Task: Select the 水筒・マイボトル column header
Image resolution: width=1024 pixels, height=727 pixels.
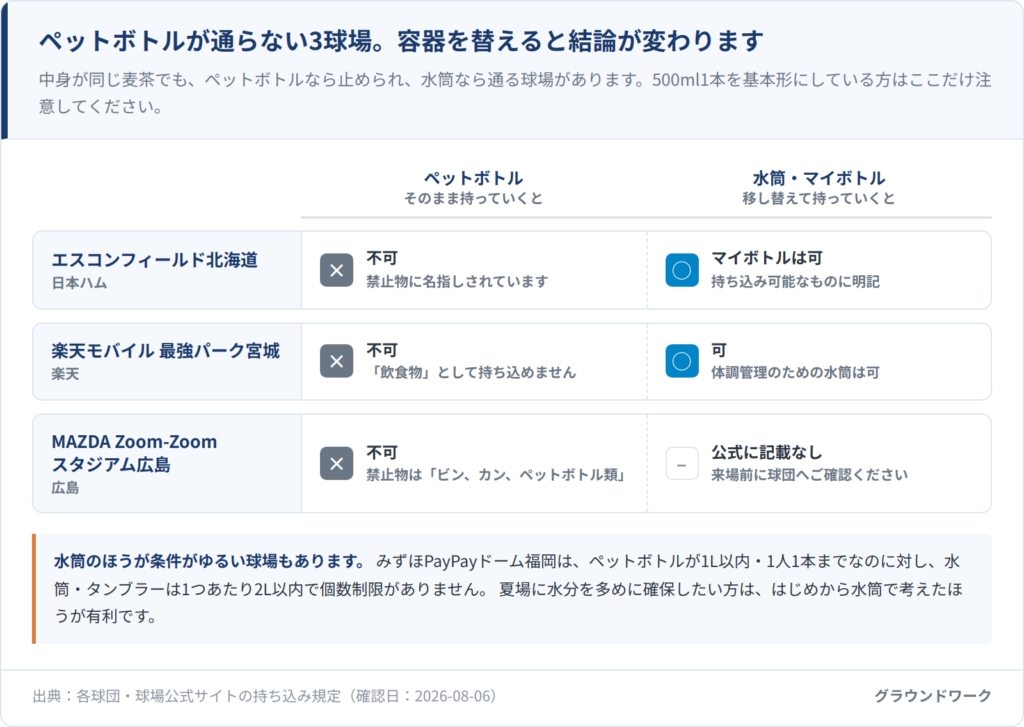Action: [x=819, y=178]
